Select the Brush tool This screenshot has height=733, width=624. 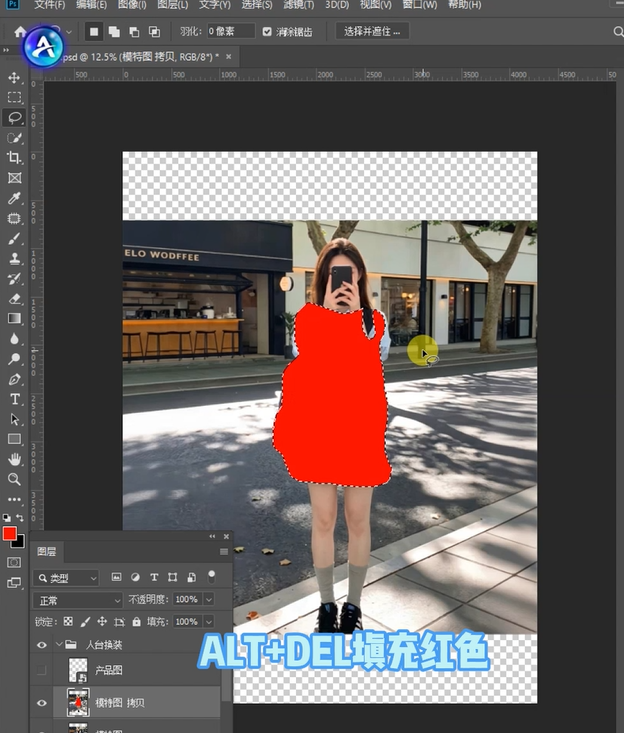[14, 238]
